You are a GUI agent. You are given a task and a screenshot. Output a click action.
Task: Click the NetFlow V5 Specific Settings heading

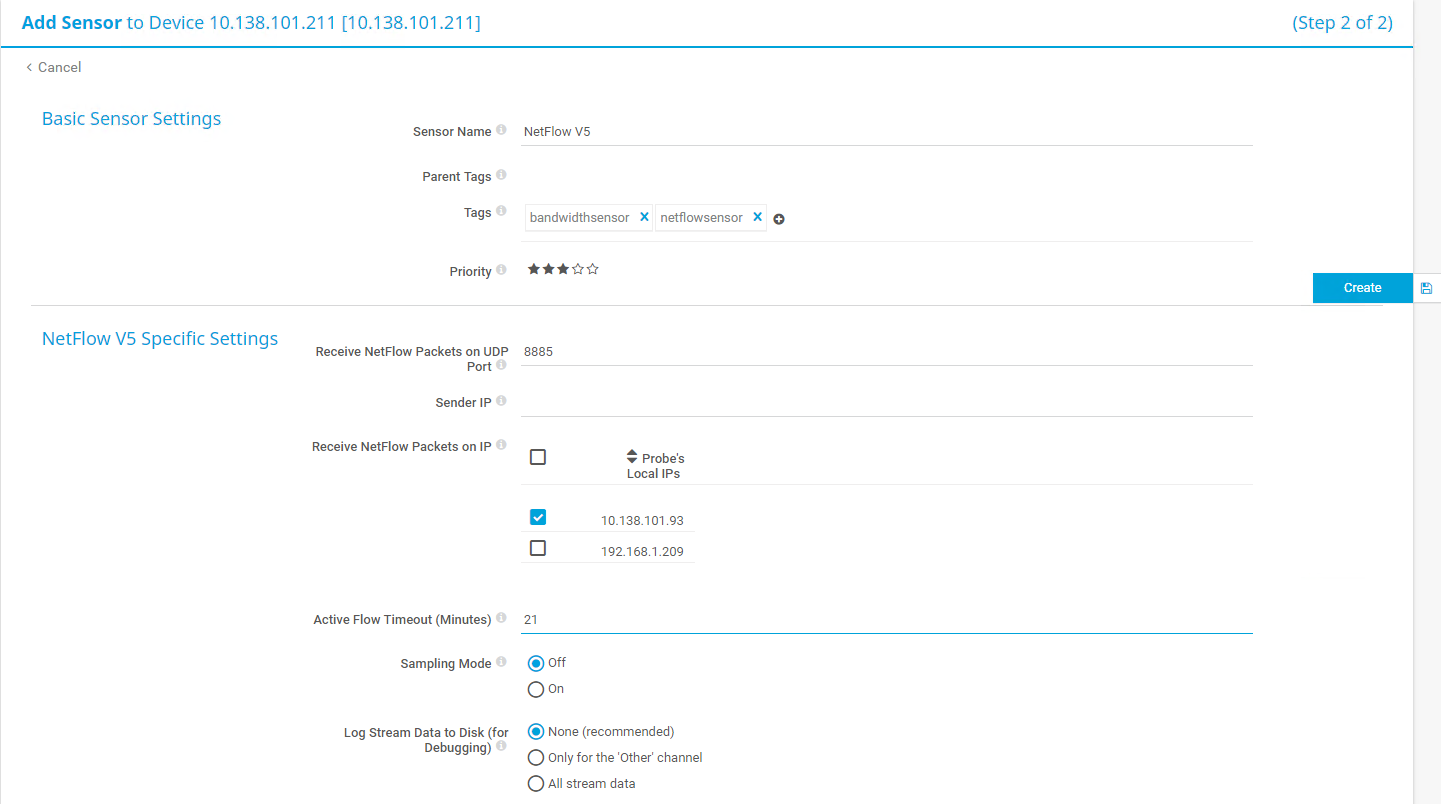pyautogui.click(x=160, y=339)
